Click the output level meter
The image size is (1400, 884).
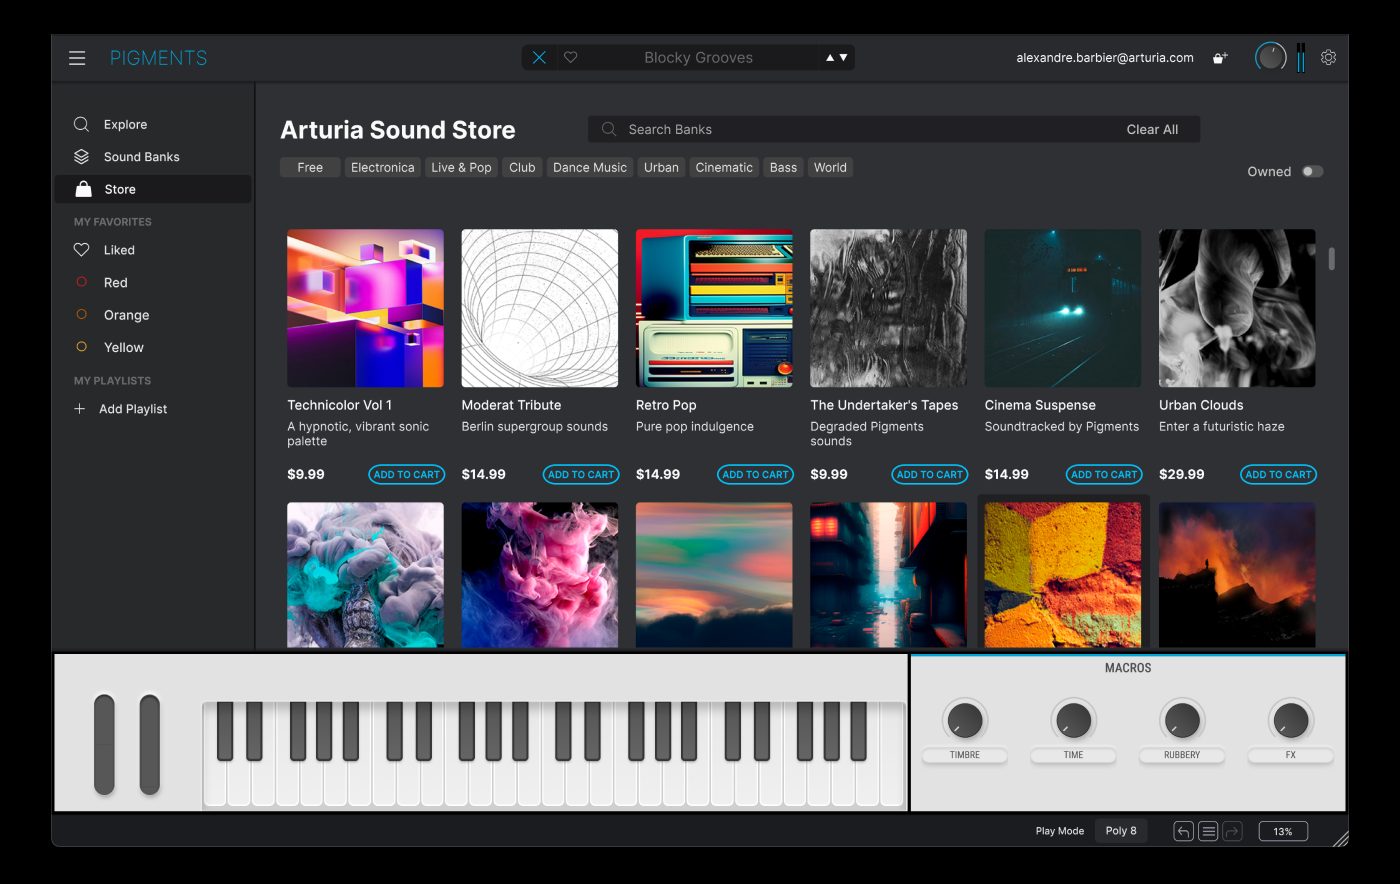click(1301, 57)
